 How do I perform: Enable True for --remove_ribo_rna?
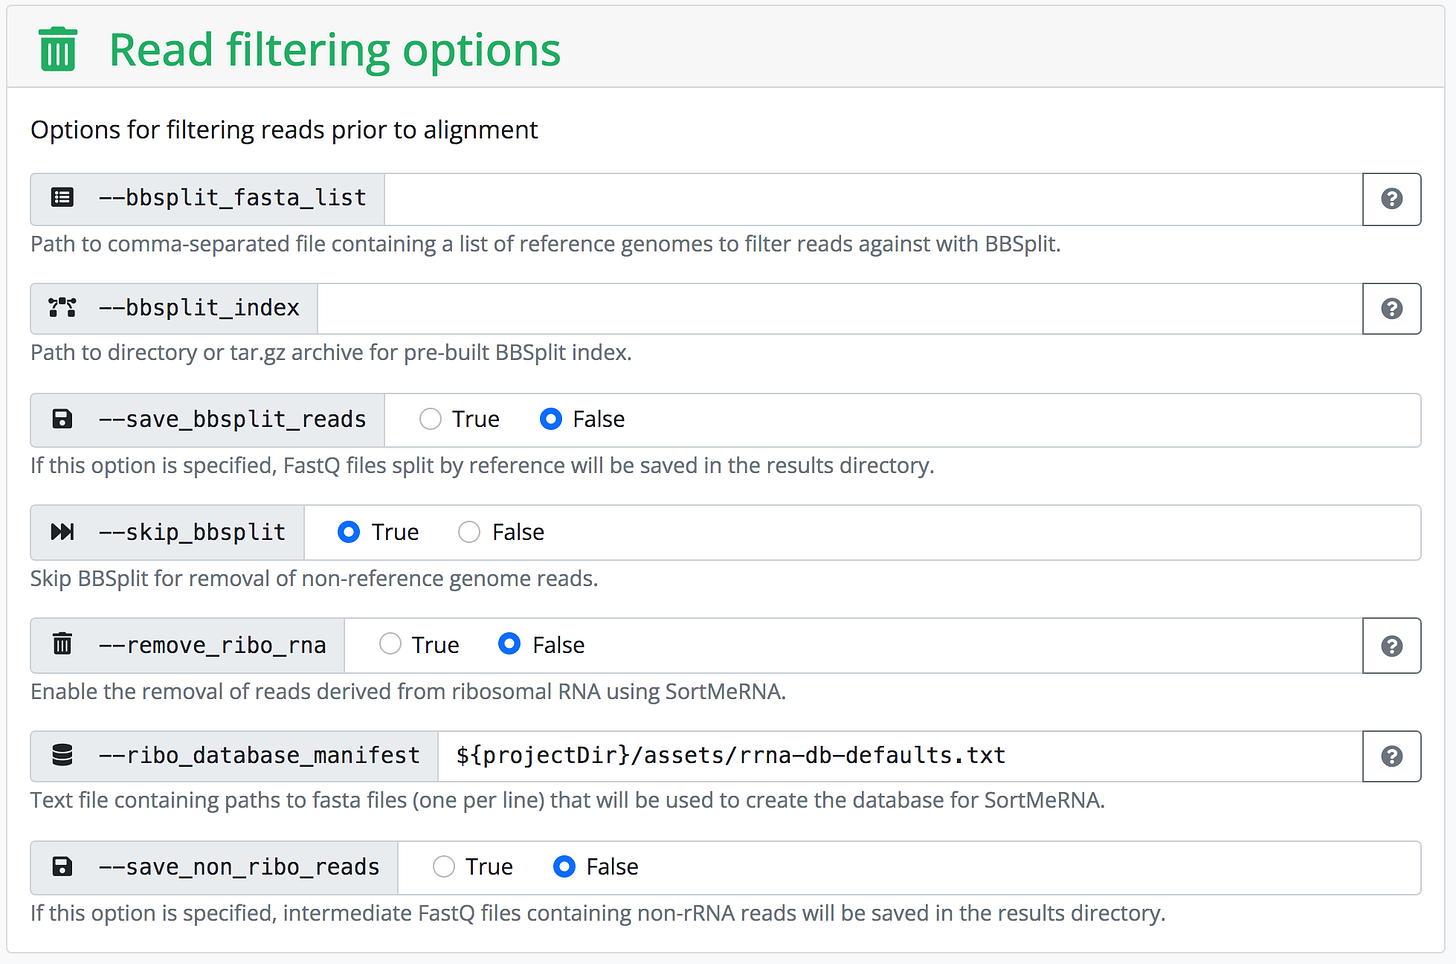pos(390,644)
